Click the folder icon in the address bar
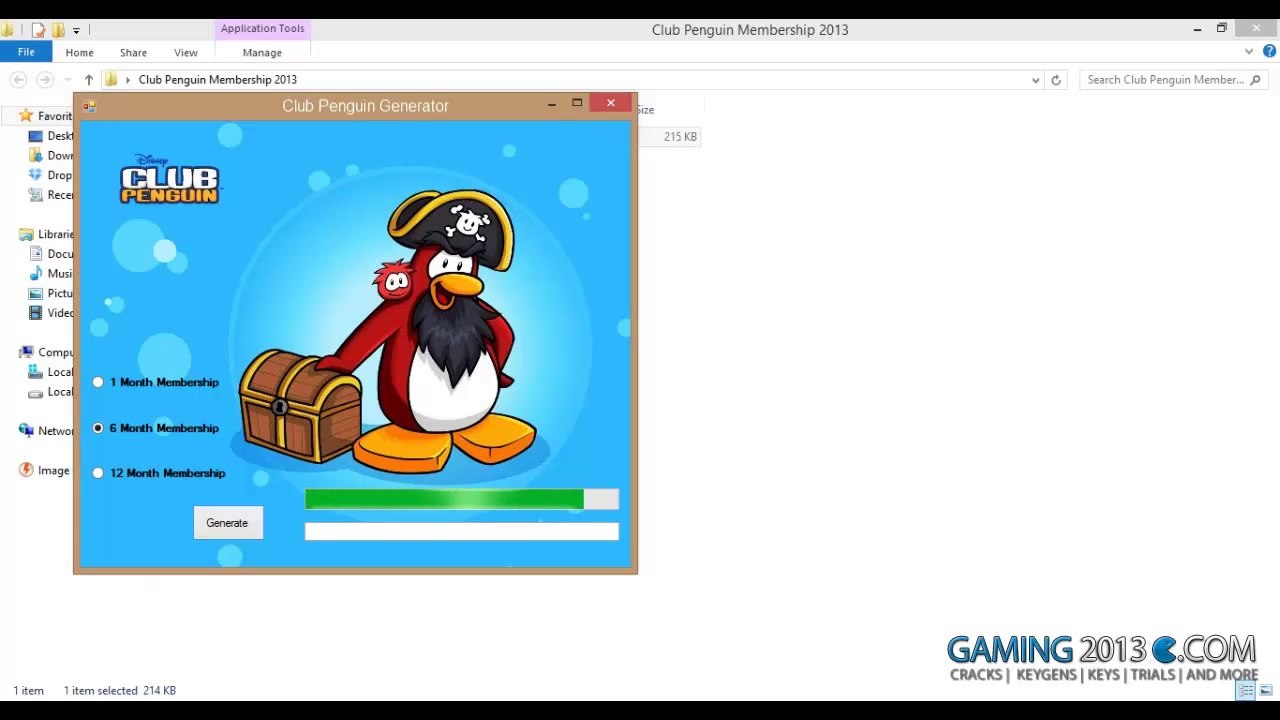The width and height of the screenshot is (1280, 720). pyautogui.click(x=111, y=80)
